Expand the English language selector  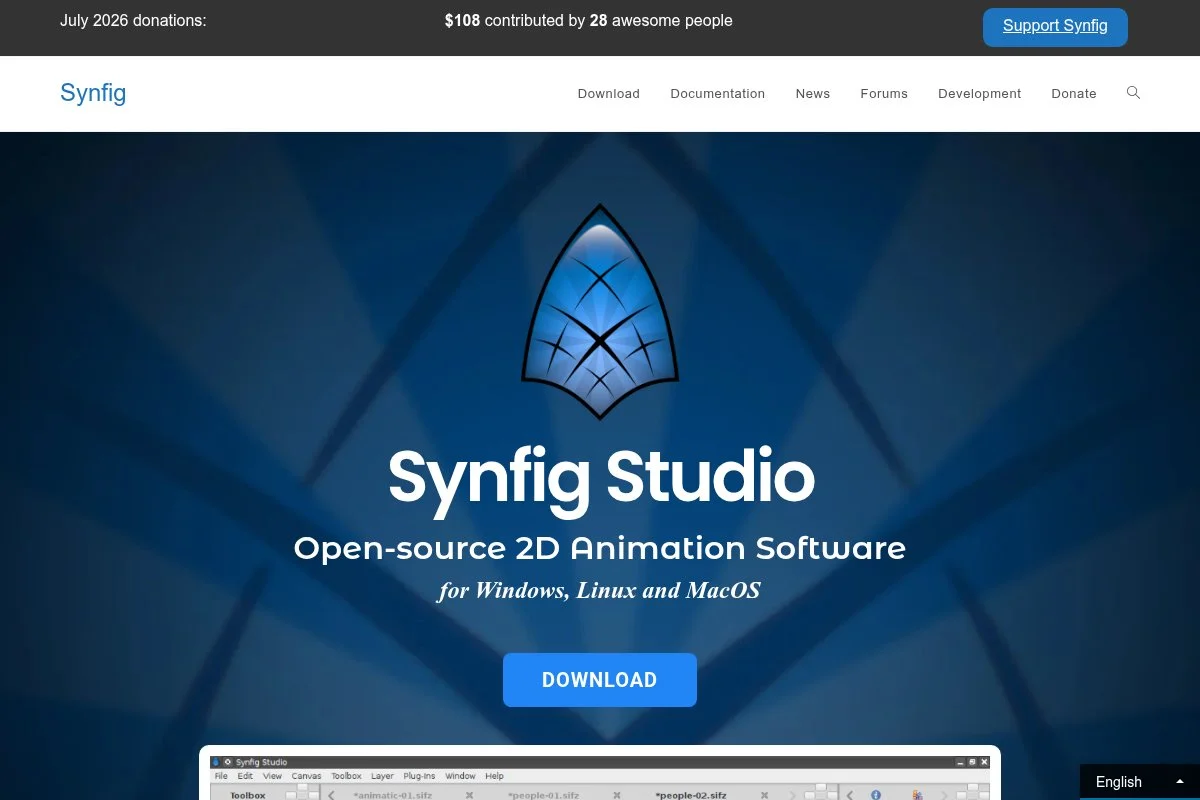[x=1140, y=782]
